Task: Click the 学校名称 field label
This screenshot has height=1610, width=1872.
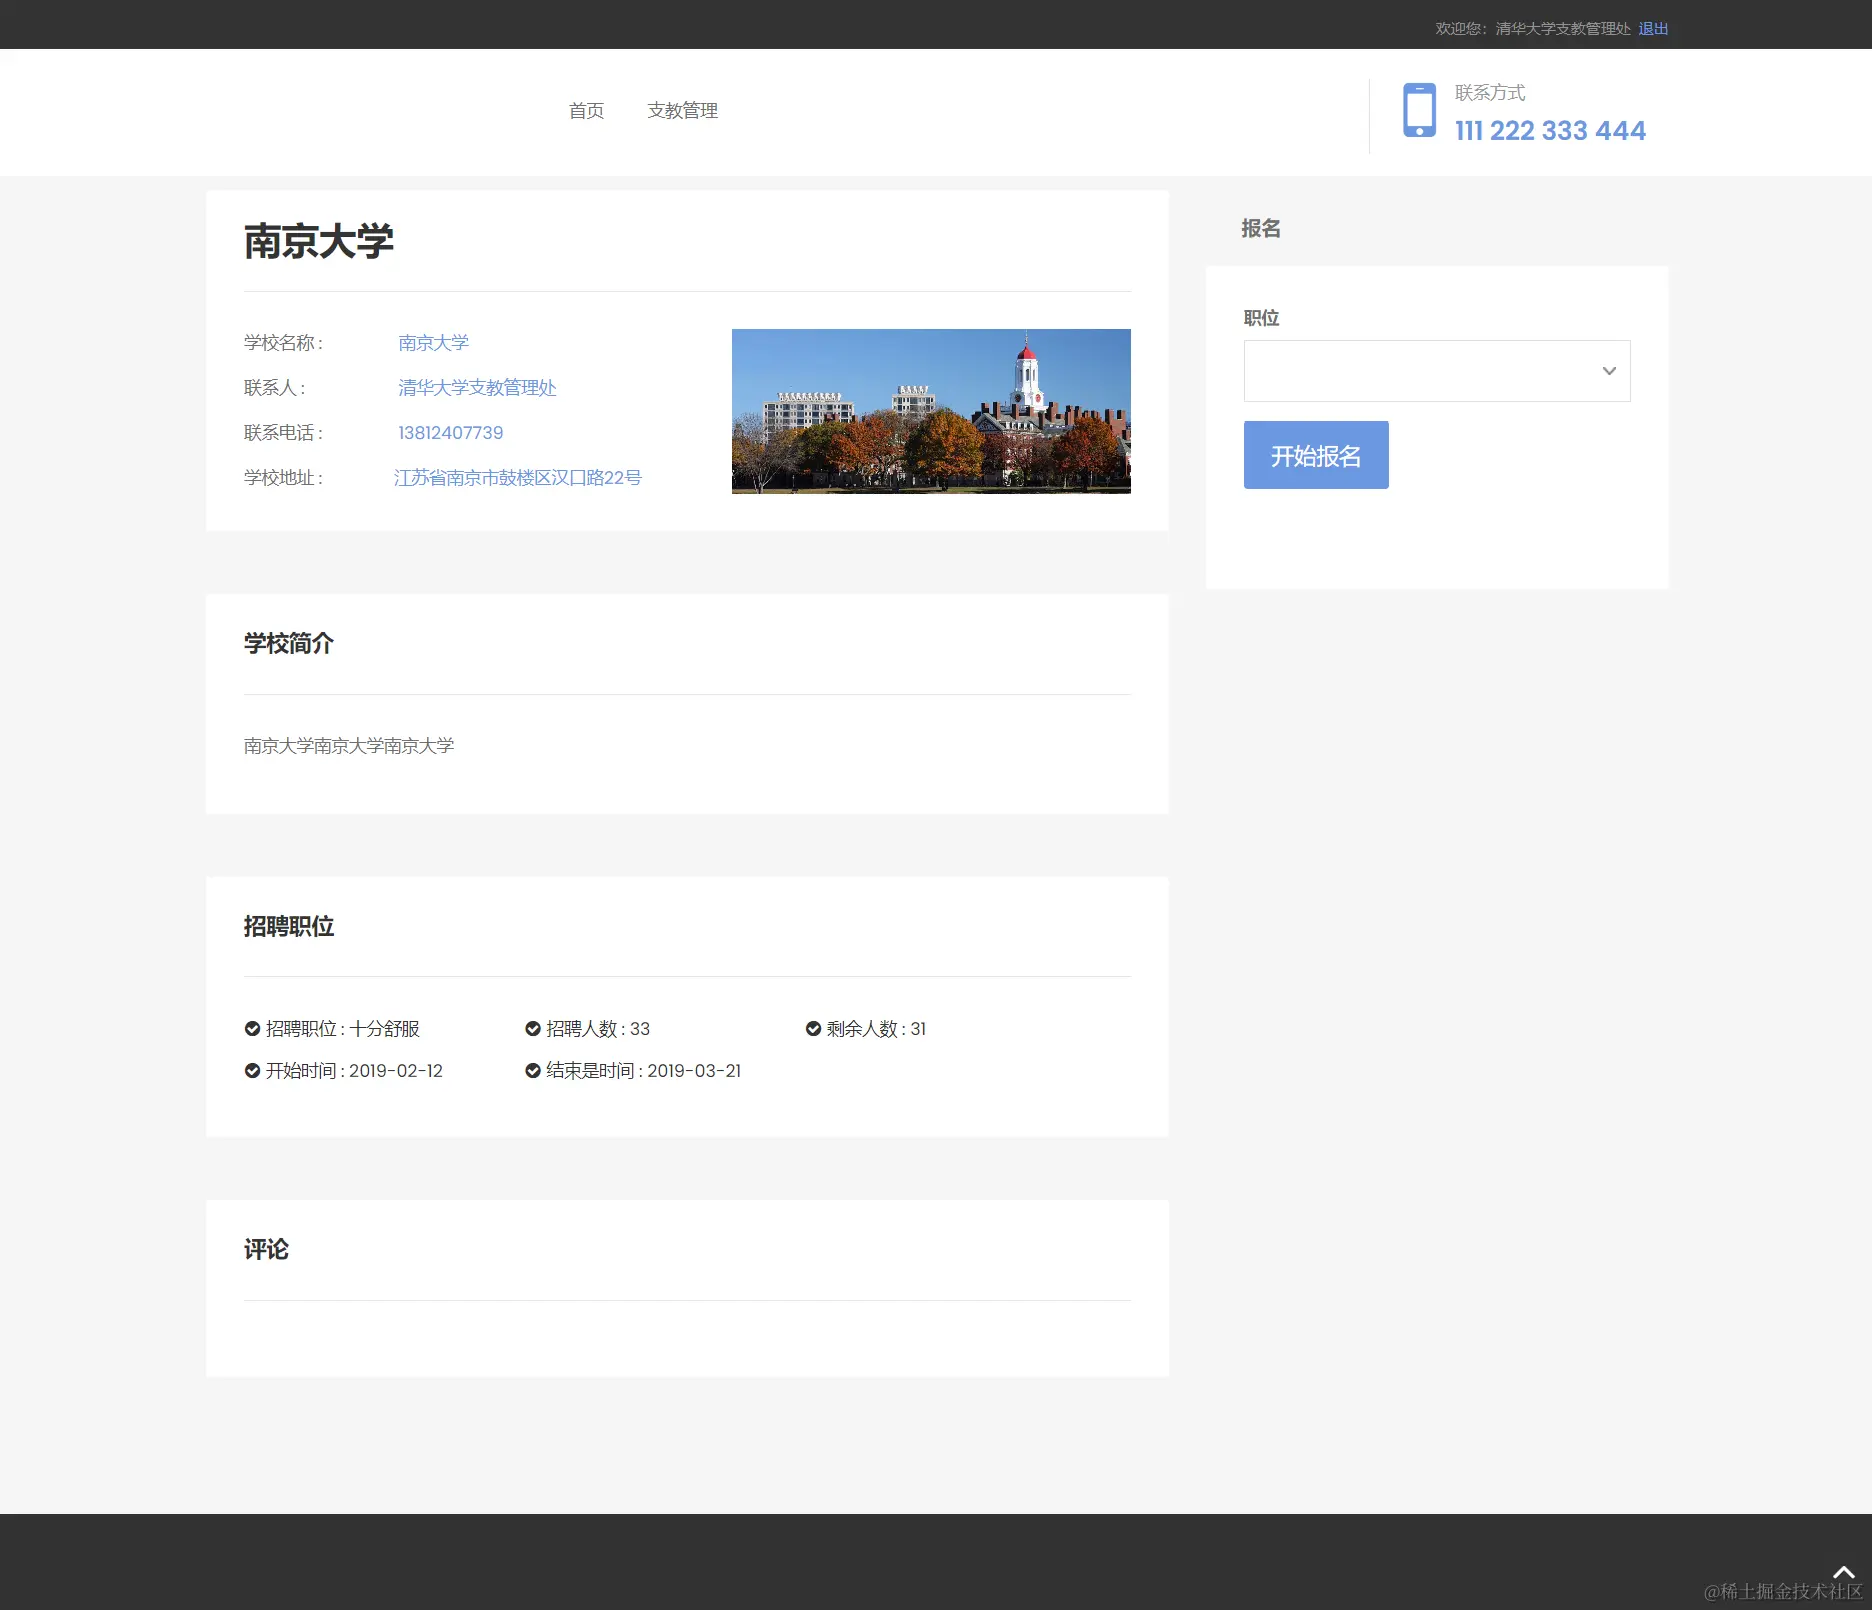Action: [283, 342]
